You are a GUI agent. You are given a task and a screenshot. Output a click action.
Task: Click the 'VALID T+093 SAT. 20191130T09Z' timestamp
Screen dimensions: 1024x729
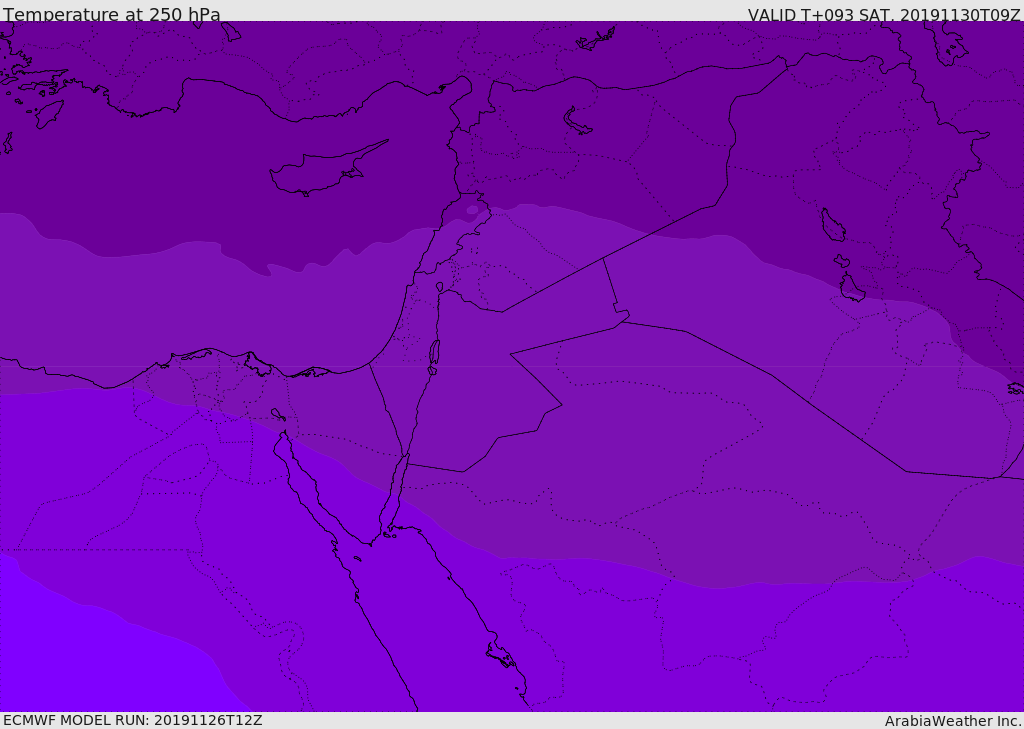pyautogui.click(x=884, y=15)
